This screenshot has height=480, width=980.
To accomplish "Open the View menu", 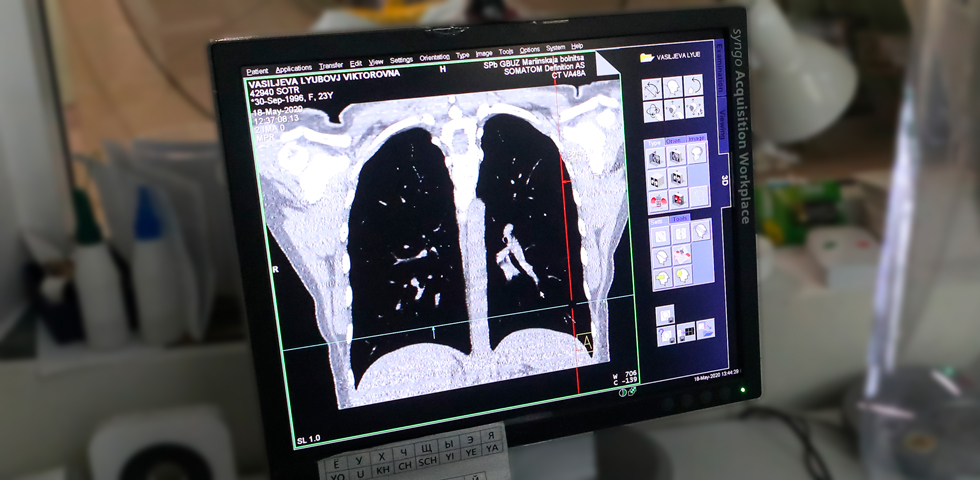I will tap(376, 62).
